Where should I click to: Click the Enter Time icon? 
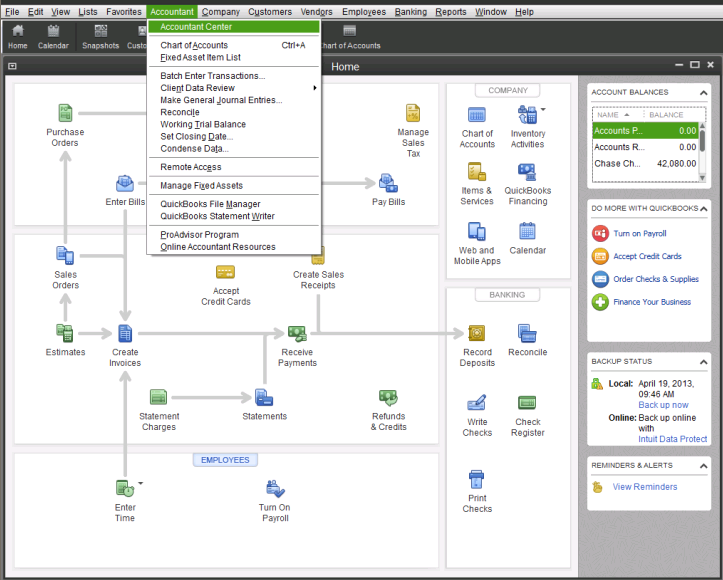(125, 488)
